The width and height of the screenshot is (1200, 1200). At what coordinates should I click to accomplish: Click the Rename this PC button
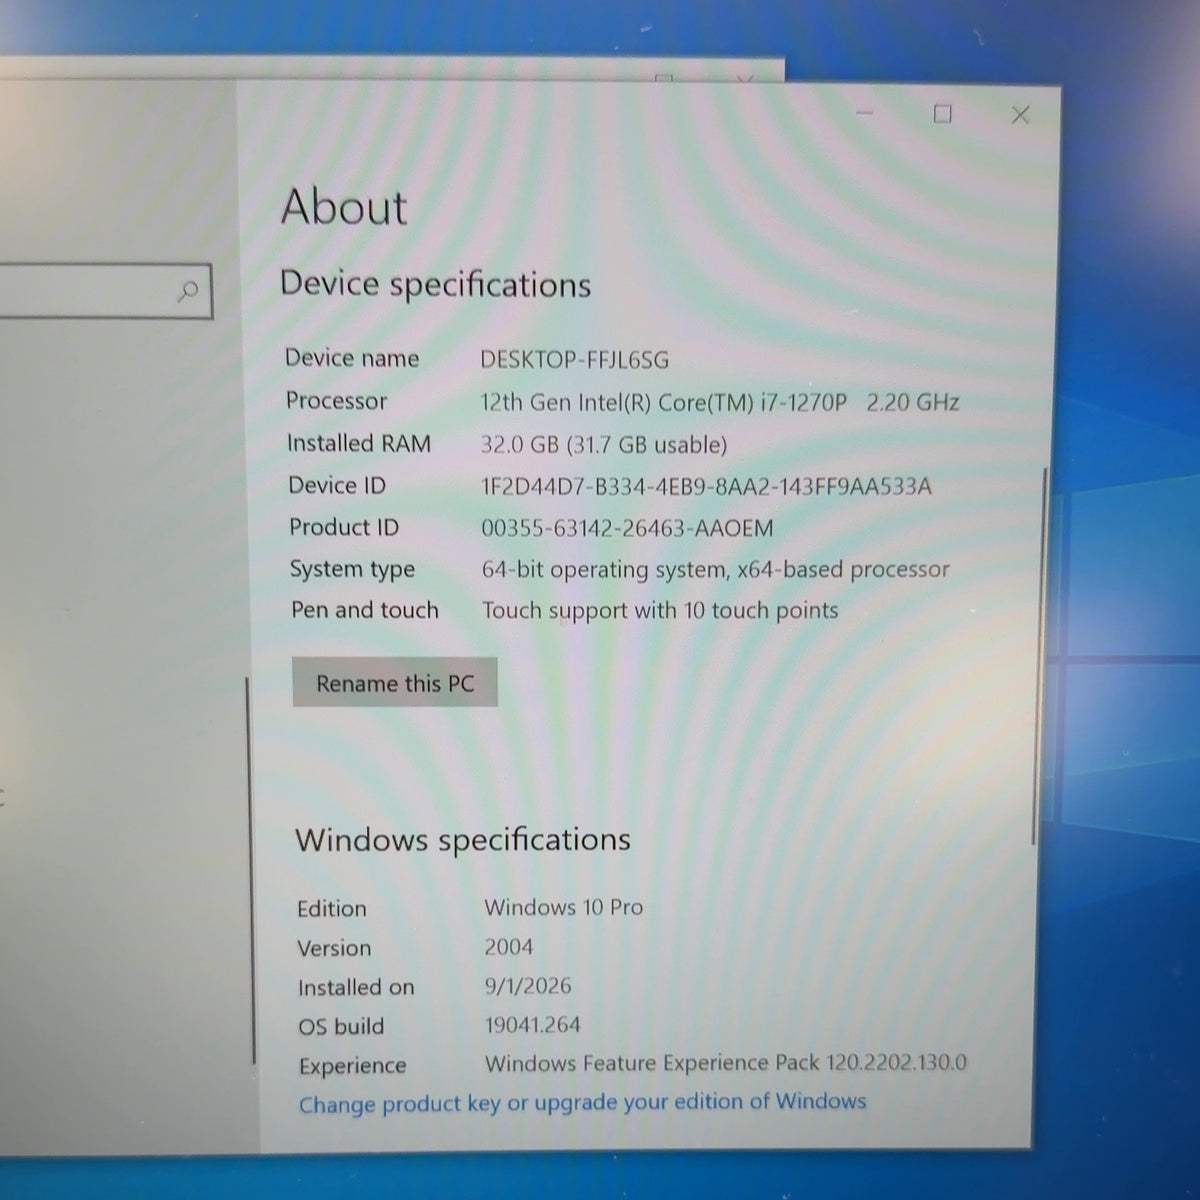coord(395,683)
